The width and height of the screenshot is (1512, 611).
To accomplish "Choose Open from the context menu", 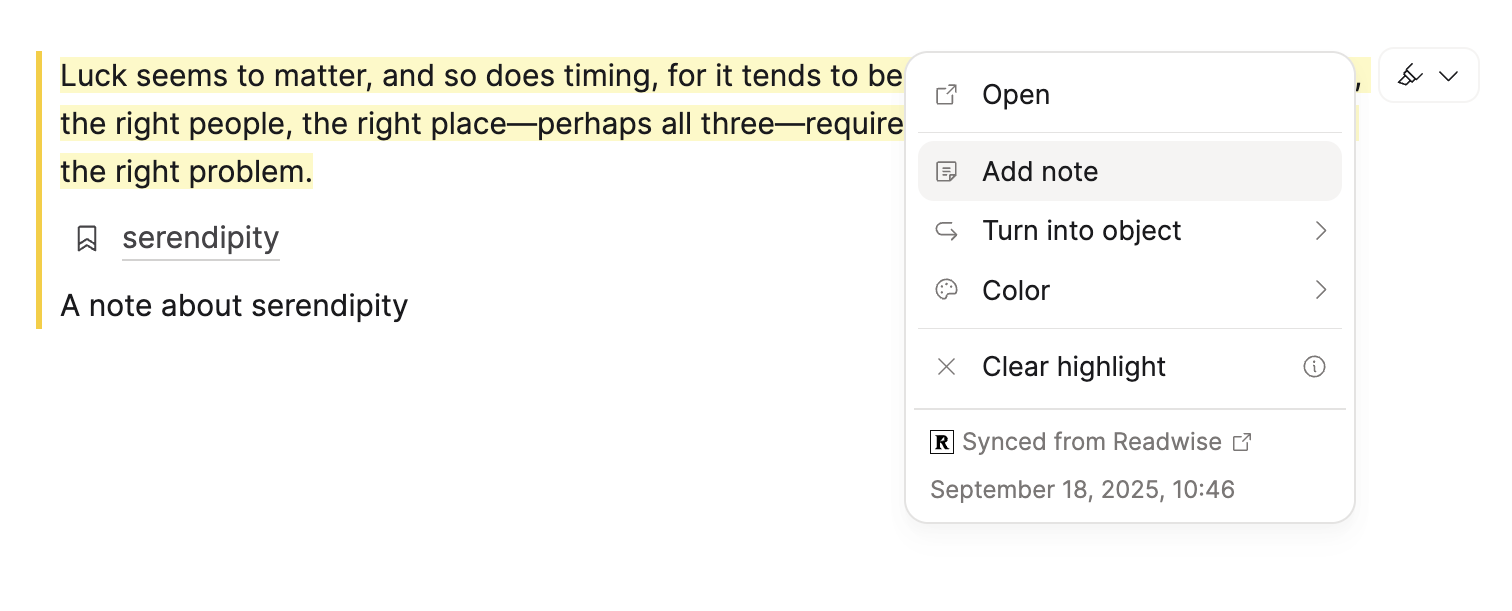I will click(x=1016, y=95).
